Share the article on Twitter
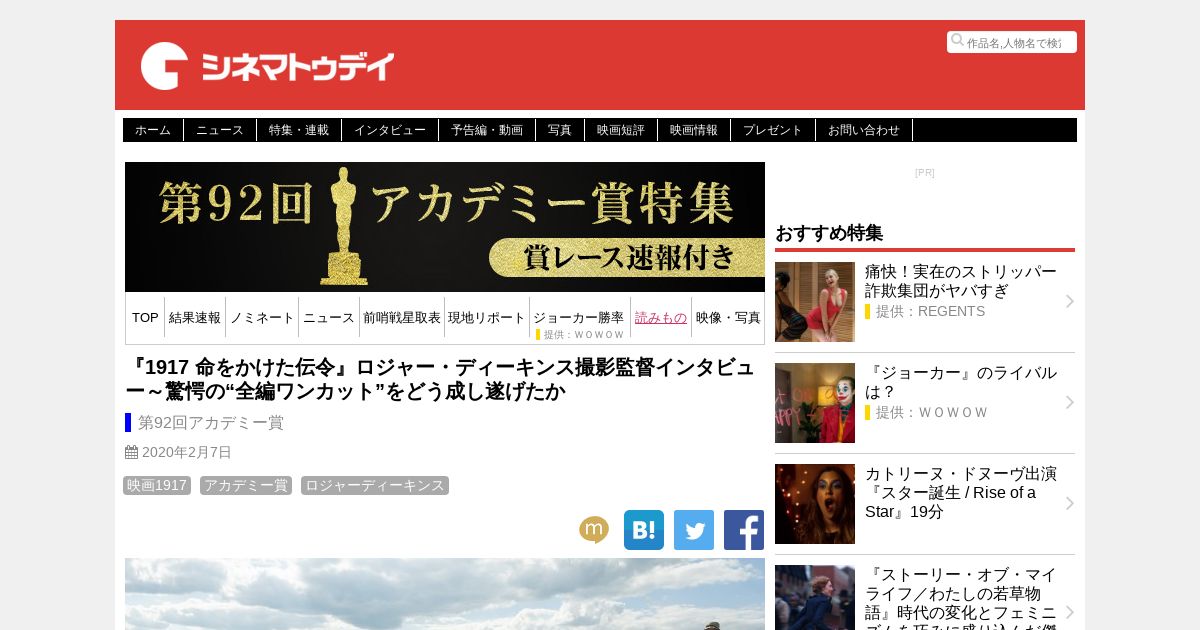 pos(694,530)
